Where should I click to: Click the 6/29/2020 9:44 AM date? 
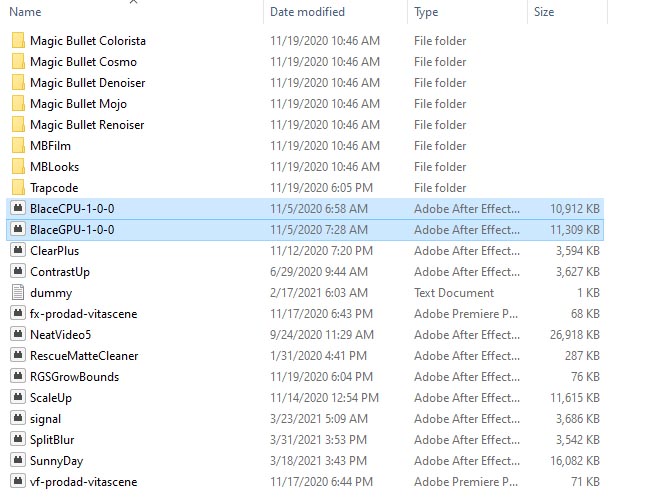click(319, 272)
